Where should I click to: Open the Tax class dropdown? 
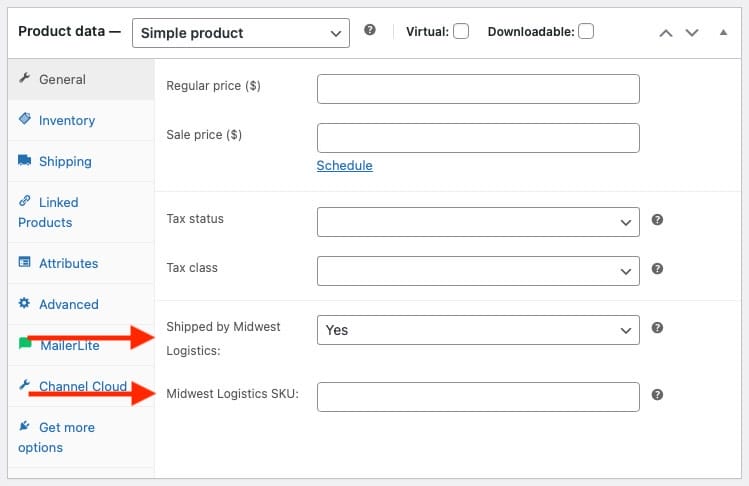478,271
